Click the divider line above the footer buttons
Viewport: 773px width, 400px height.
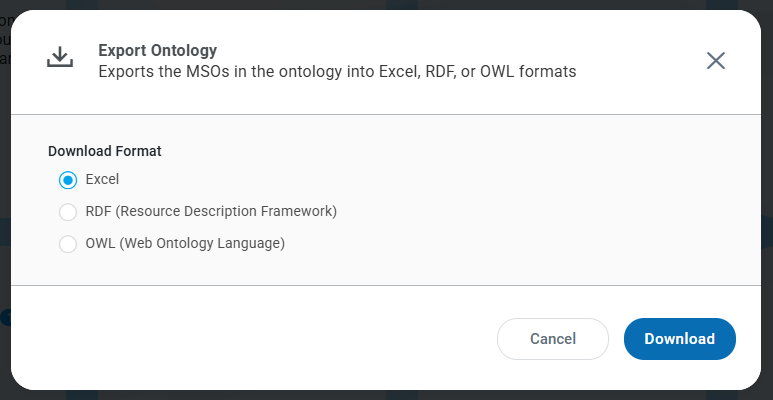pyautogui.click(x=386, y=285)
